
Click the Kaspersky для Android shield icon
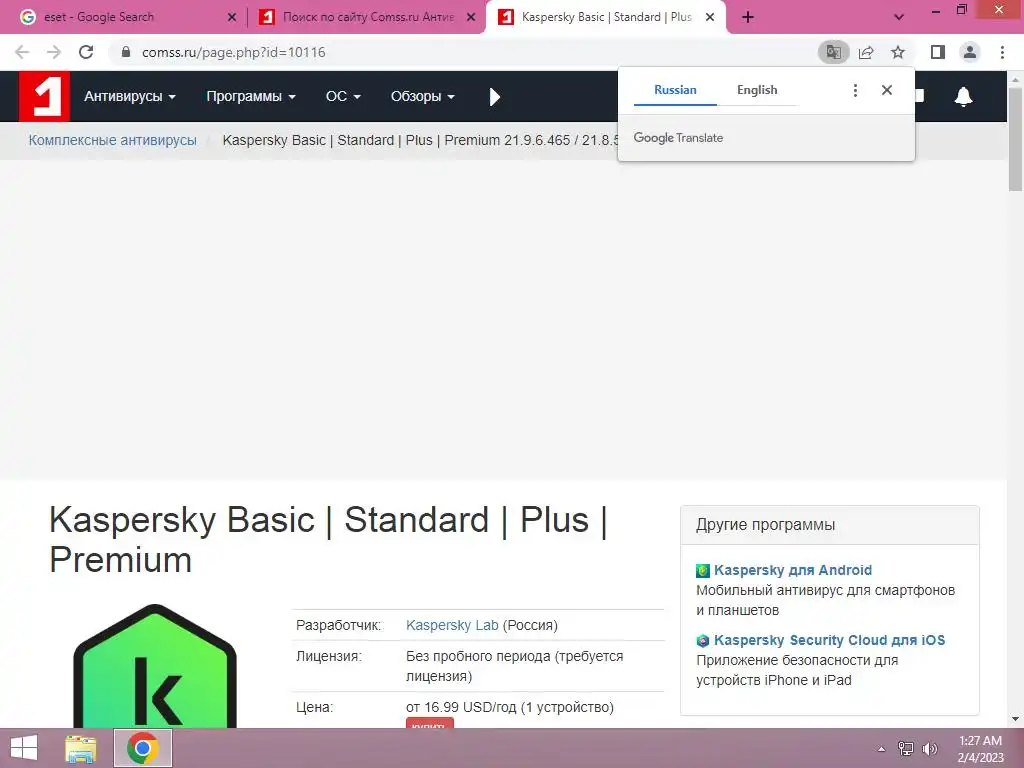[703, 571]
